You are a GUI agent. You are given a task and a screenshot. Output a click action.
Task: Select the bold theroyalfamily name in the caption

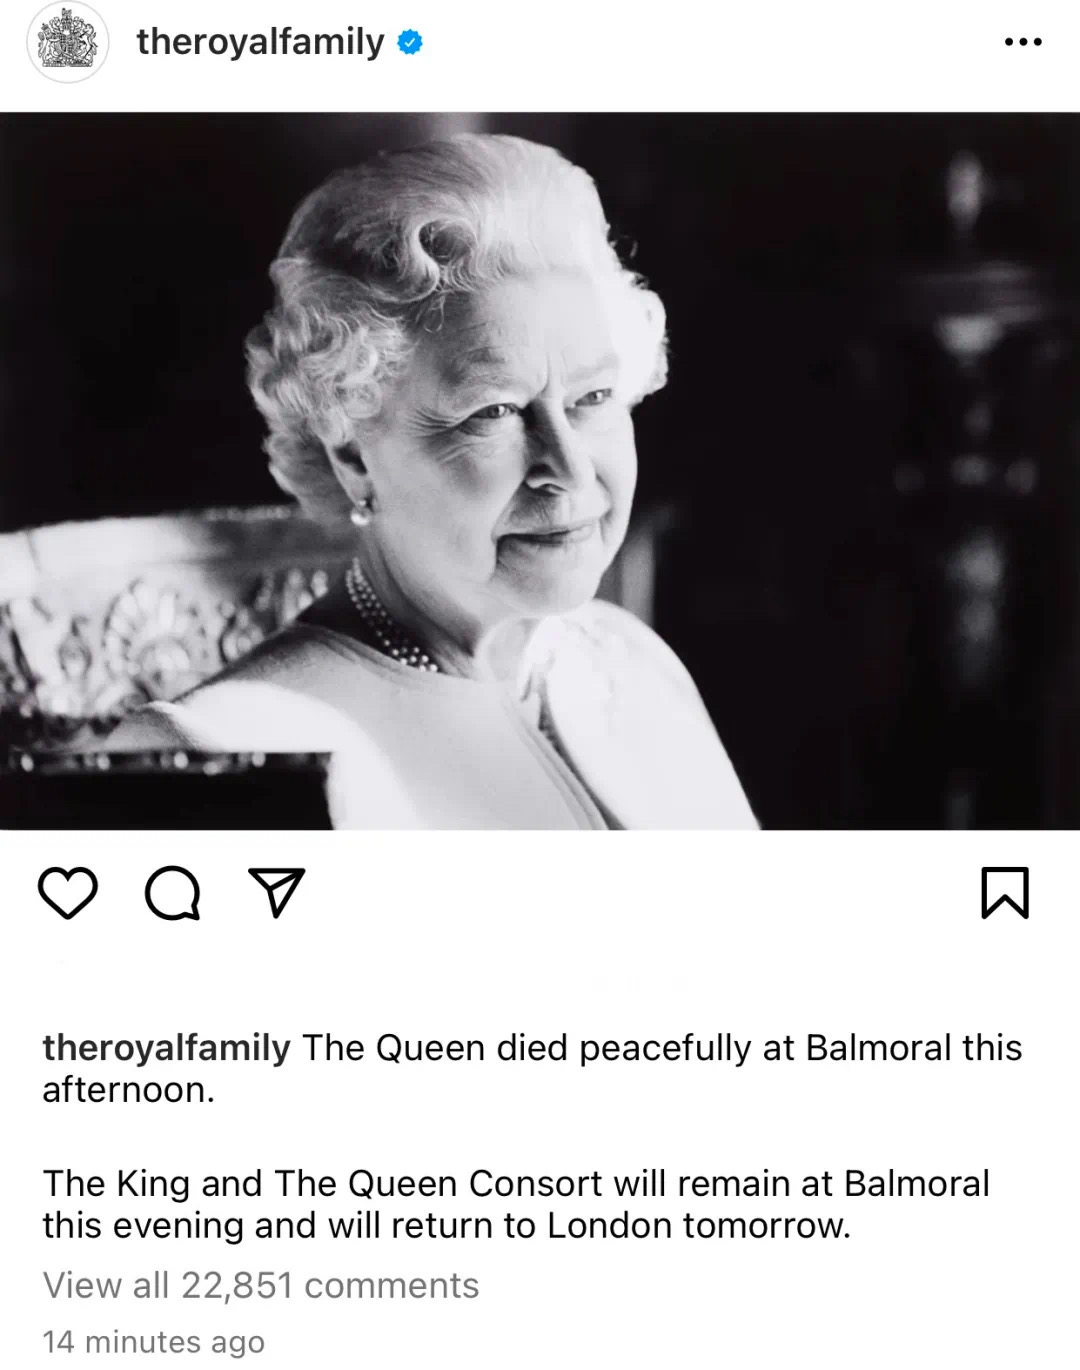click(166, 1048)
